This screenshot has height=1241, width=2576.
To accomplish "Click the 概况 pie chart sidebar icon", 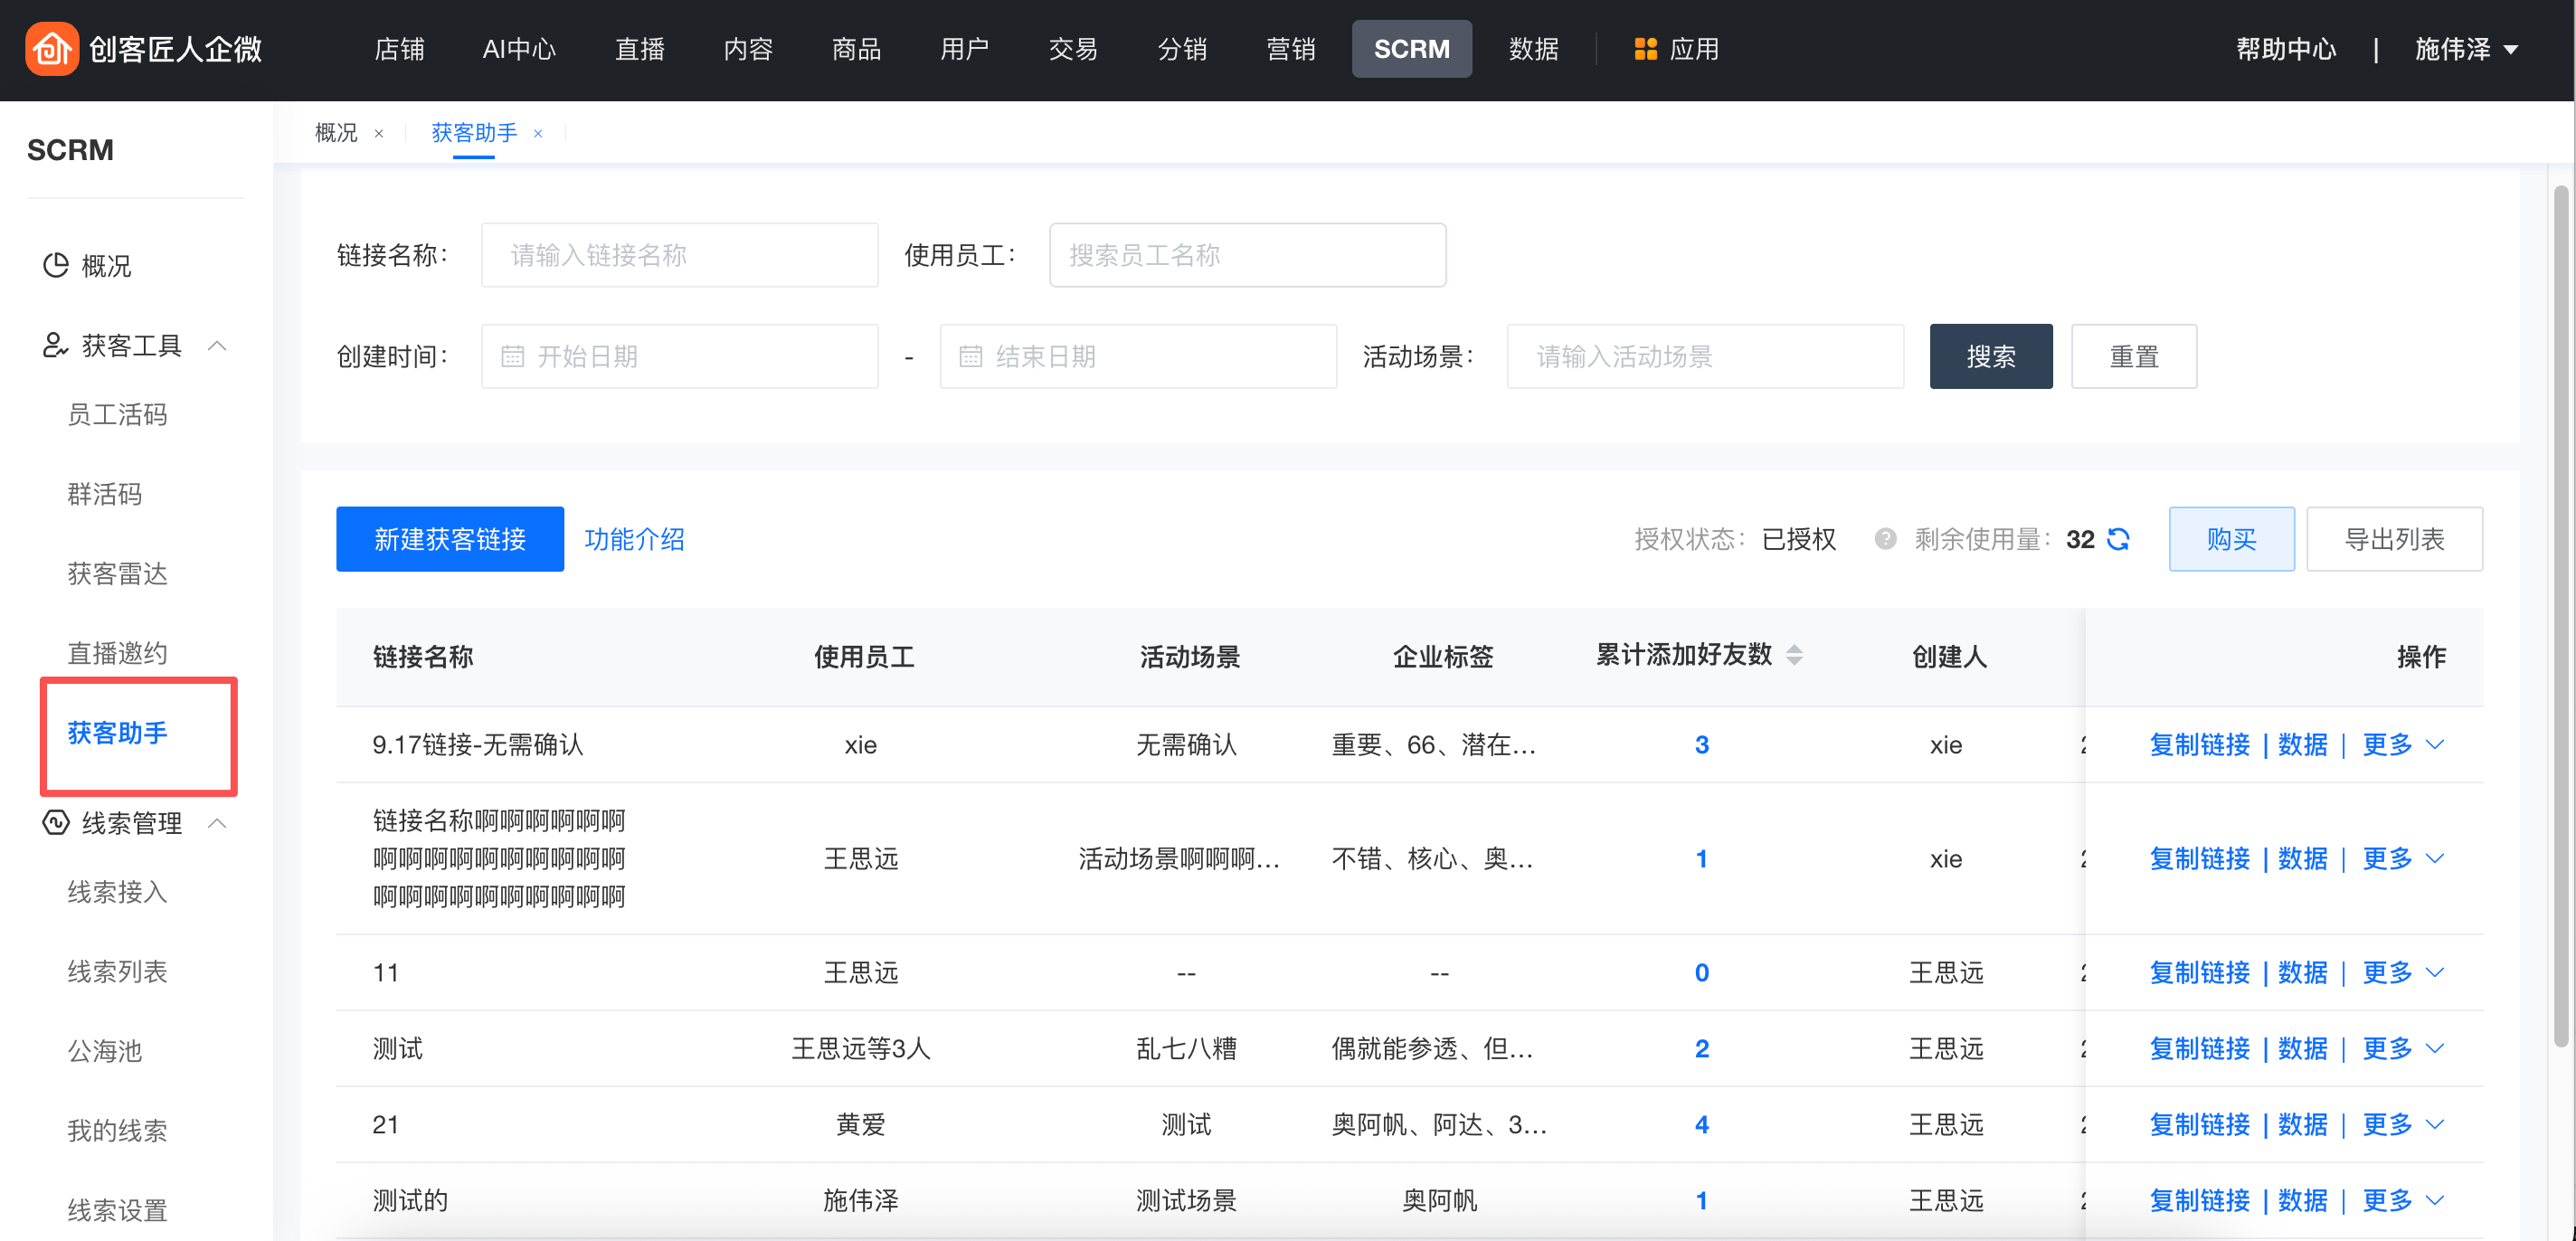I will pos(56,265).
